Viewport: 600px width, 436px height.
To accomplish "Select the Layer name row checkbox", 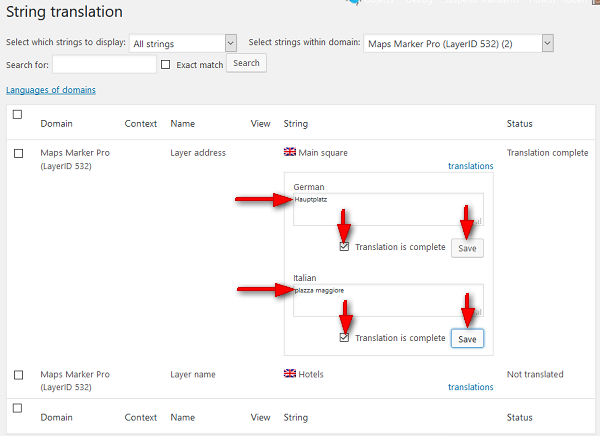I will point(18,375).
